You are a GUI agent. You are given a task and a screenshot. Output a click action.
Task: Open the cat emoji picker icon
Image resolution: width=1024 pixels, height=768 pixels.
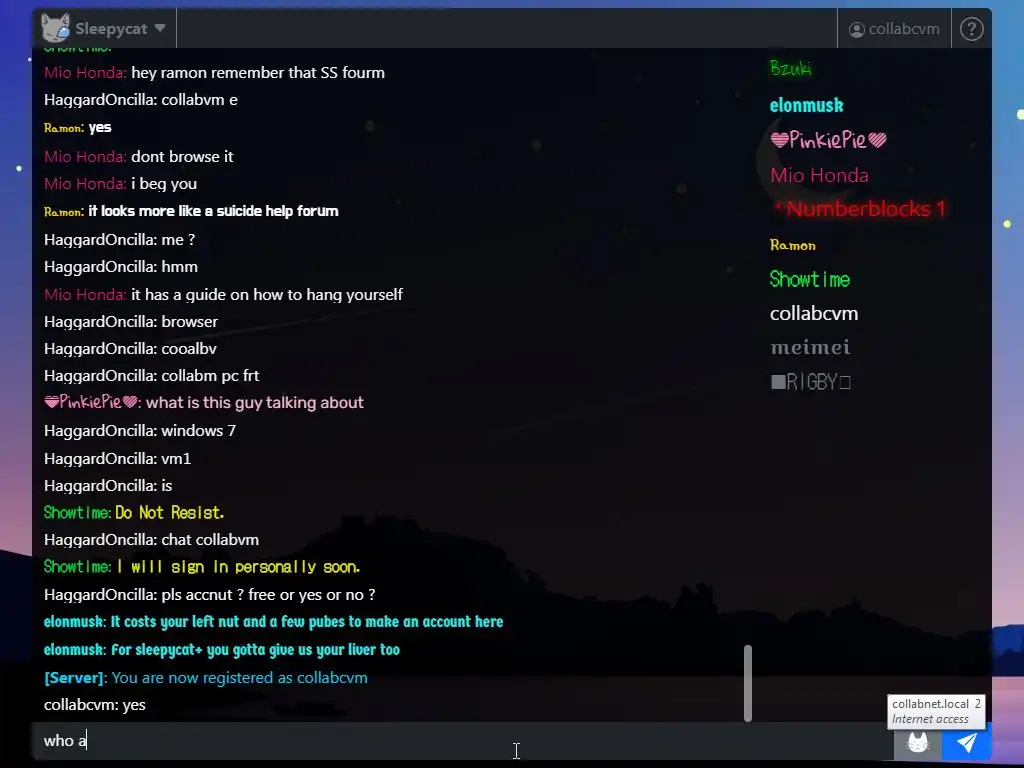coord(918,743)
